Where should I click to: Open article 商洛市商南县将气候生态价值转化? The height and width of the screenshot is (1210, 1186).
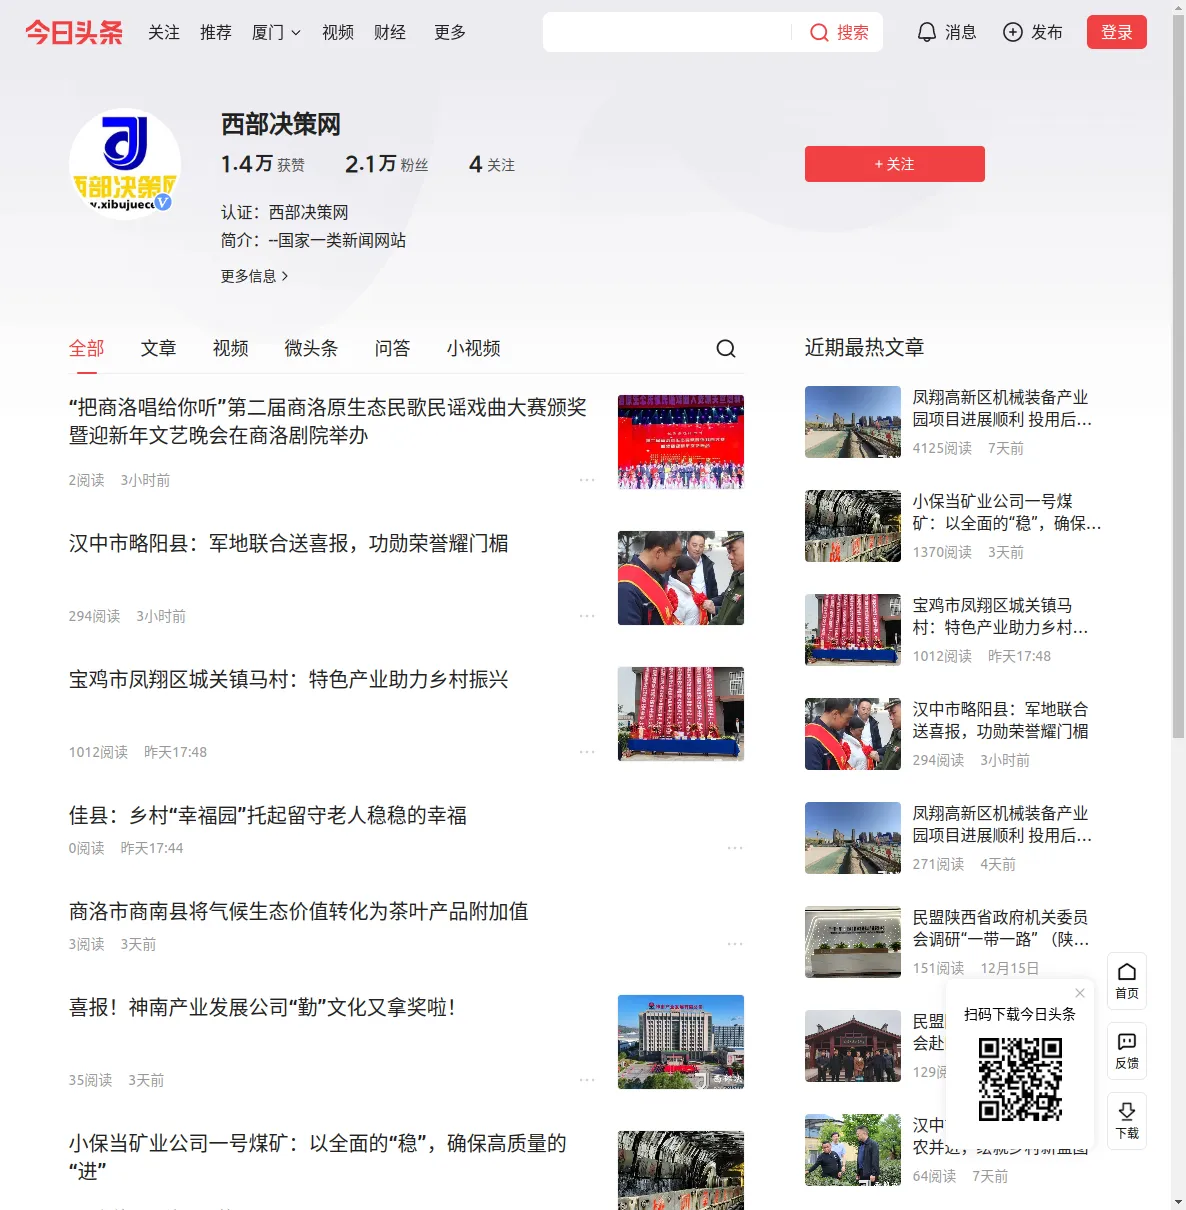pyautogui.click(x=299, y=912)
